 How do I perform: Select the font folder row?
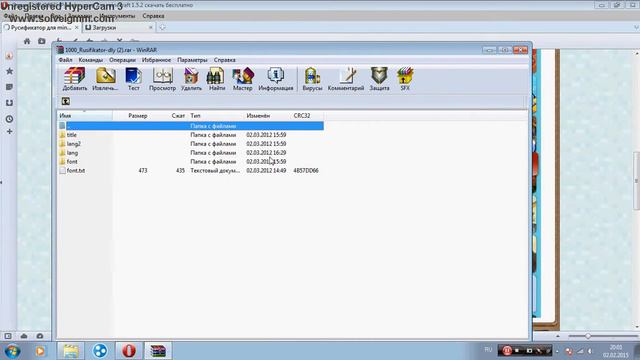191,162
